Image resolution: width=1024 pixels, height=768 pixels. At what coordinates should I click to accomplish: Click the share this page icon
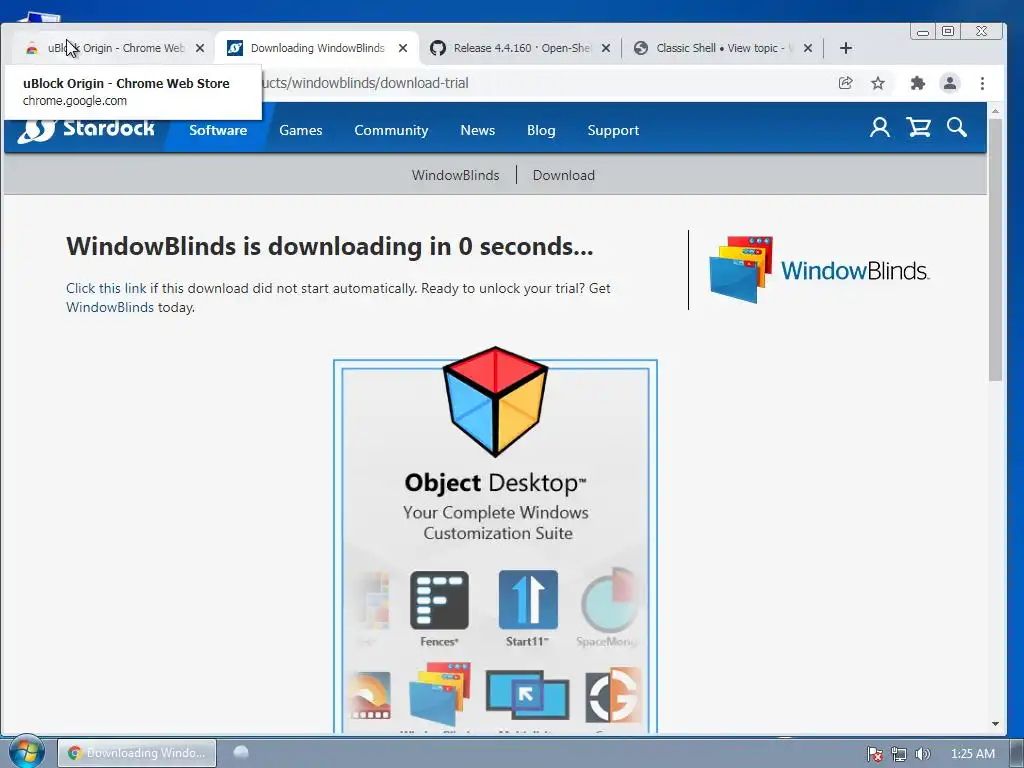coord(846,83)
